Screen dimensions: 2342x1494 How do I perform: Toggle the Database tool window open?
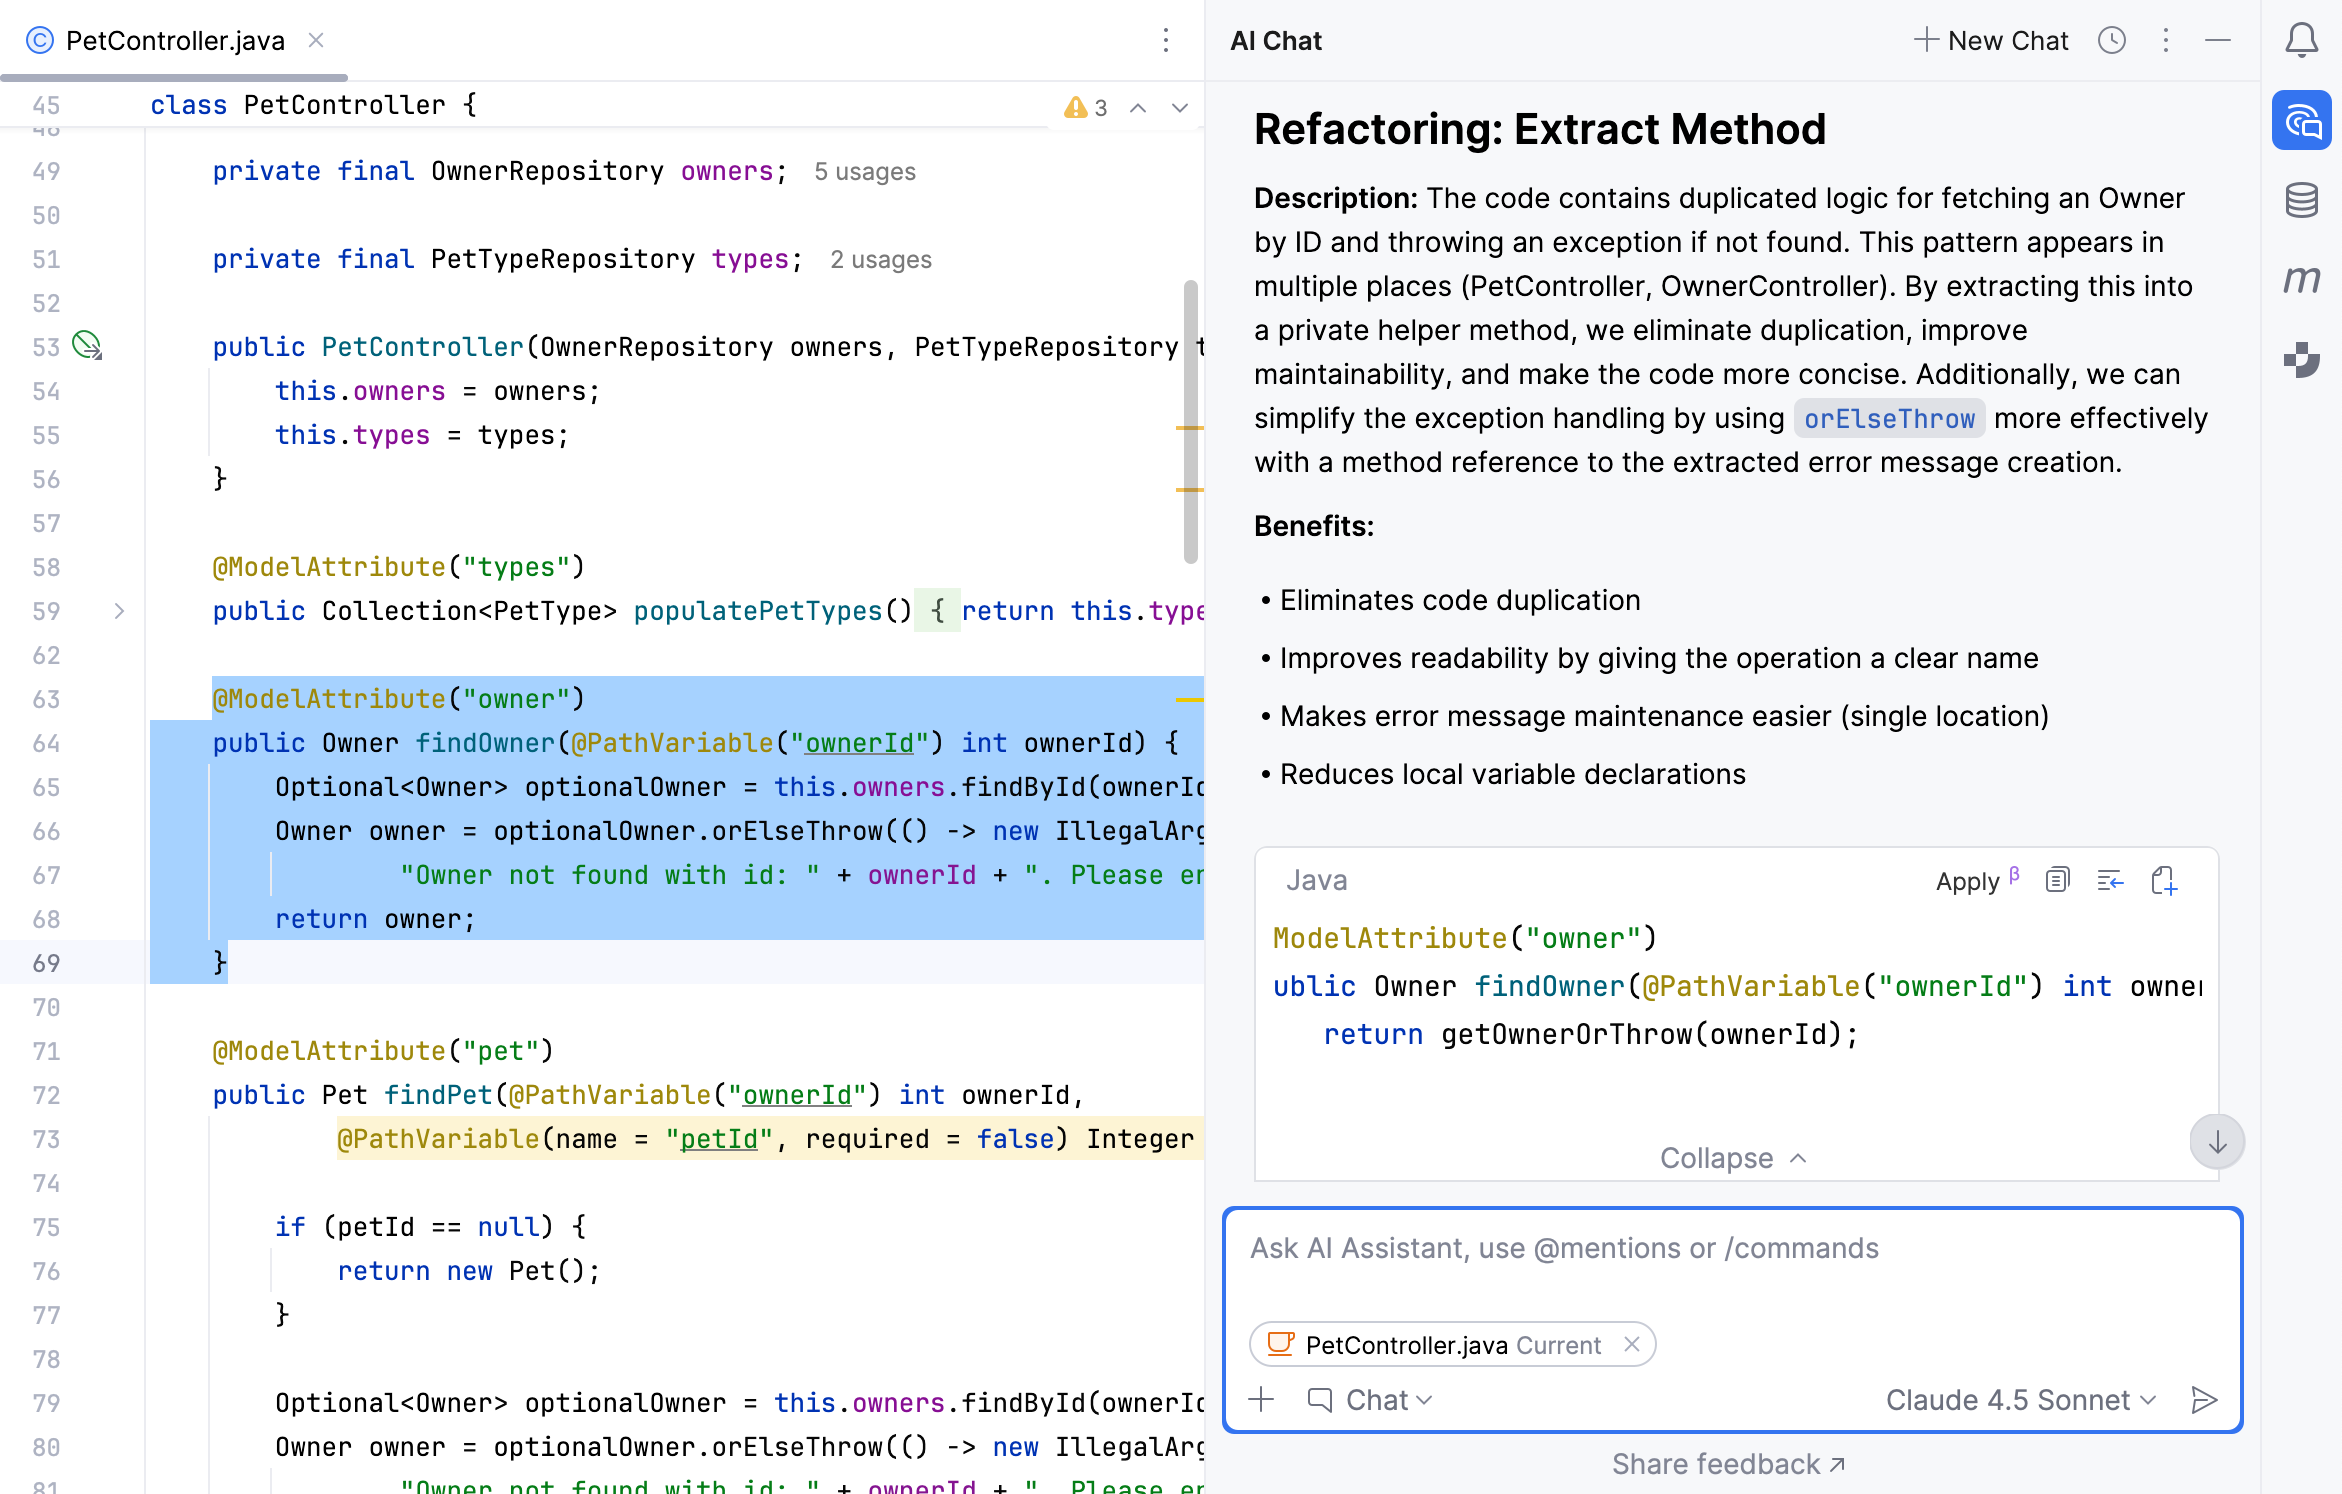tap(2301, 199)
